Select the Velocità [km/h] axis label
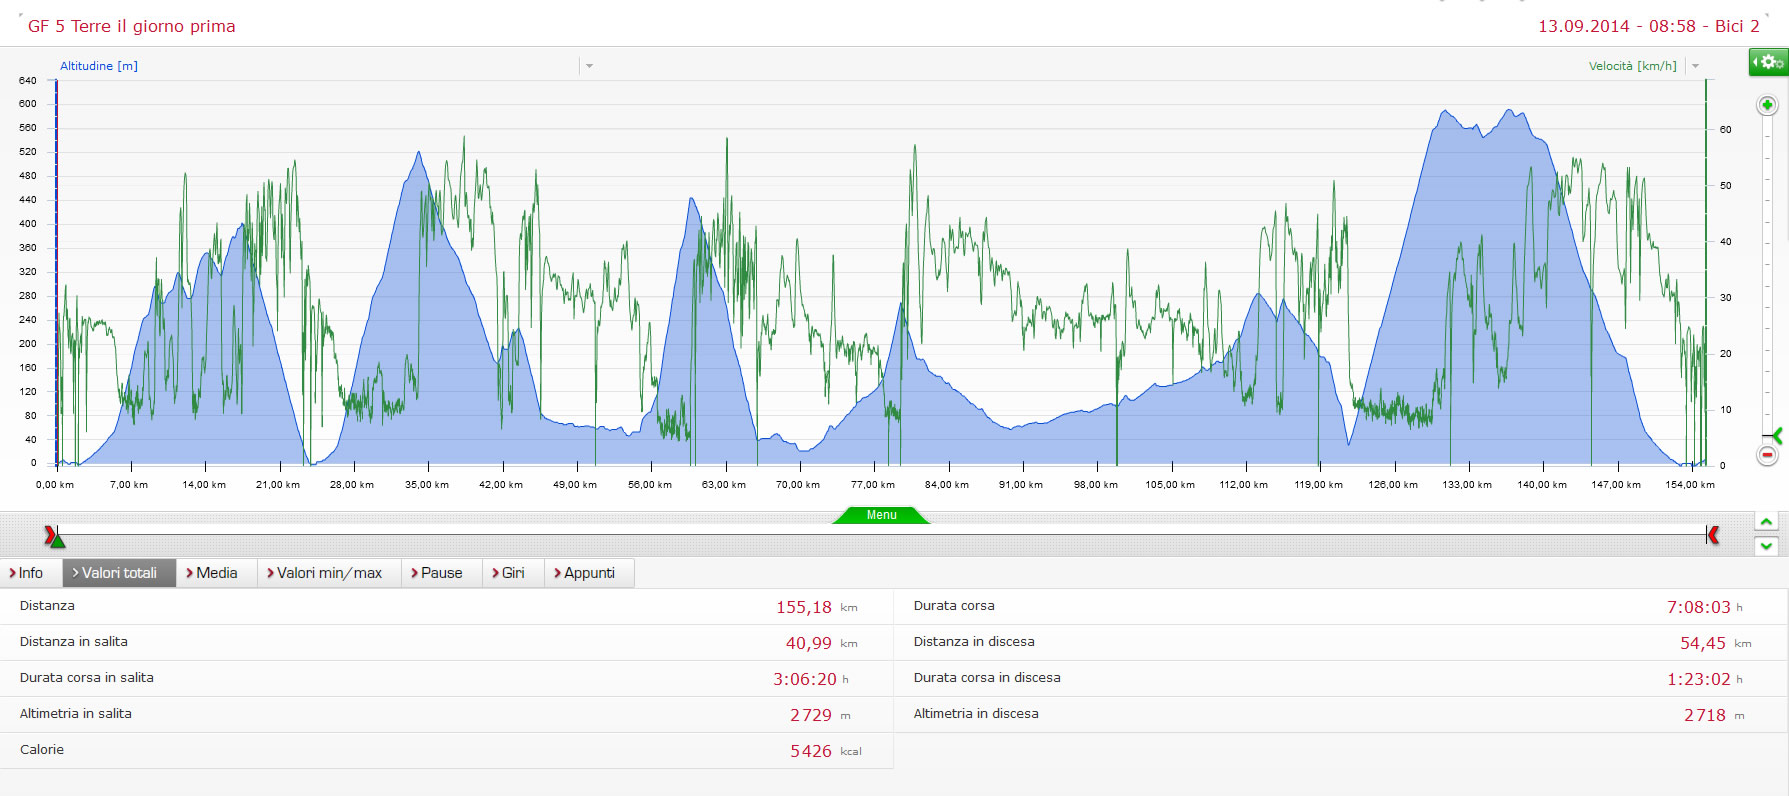1789x796 pixels. tap(1632, 66)
